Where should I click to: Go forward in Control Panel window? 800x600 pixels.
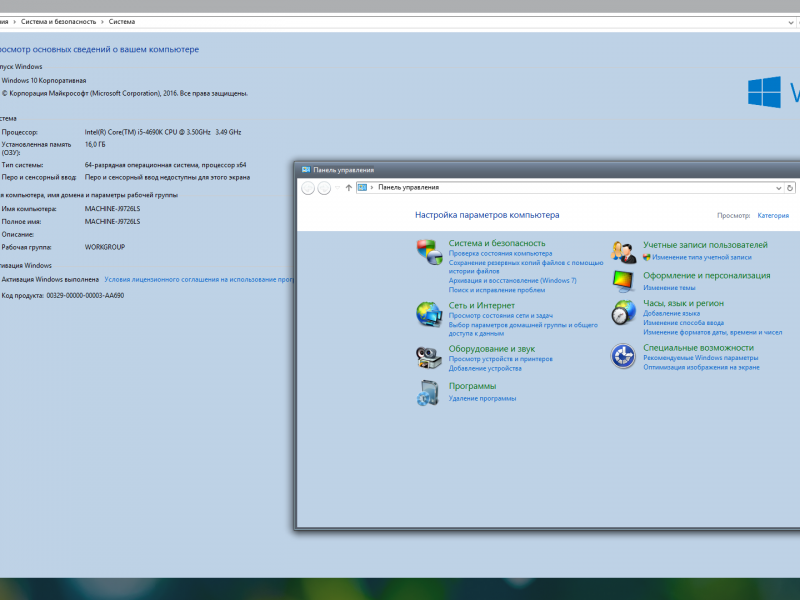coord(324,188)
